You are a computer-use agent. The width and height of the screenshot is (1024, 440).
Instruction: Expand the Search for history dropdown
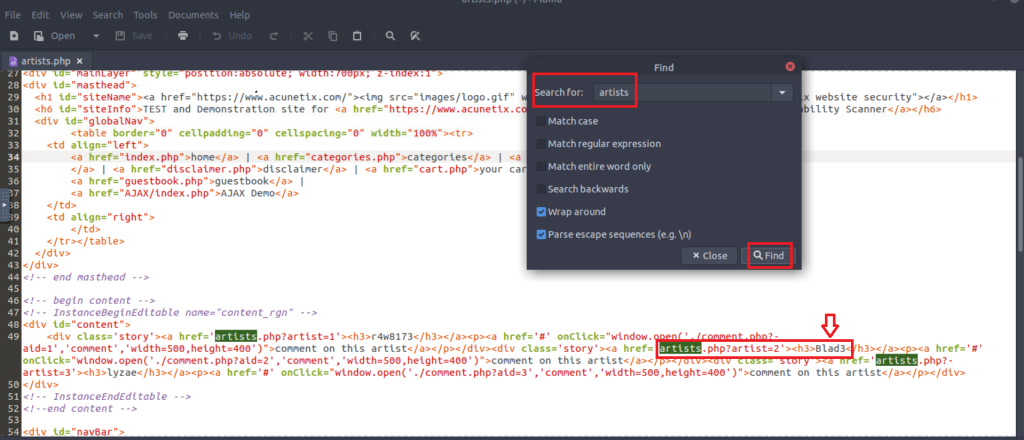pyautogui.click(x=782, y=93)
